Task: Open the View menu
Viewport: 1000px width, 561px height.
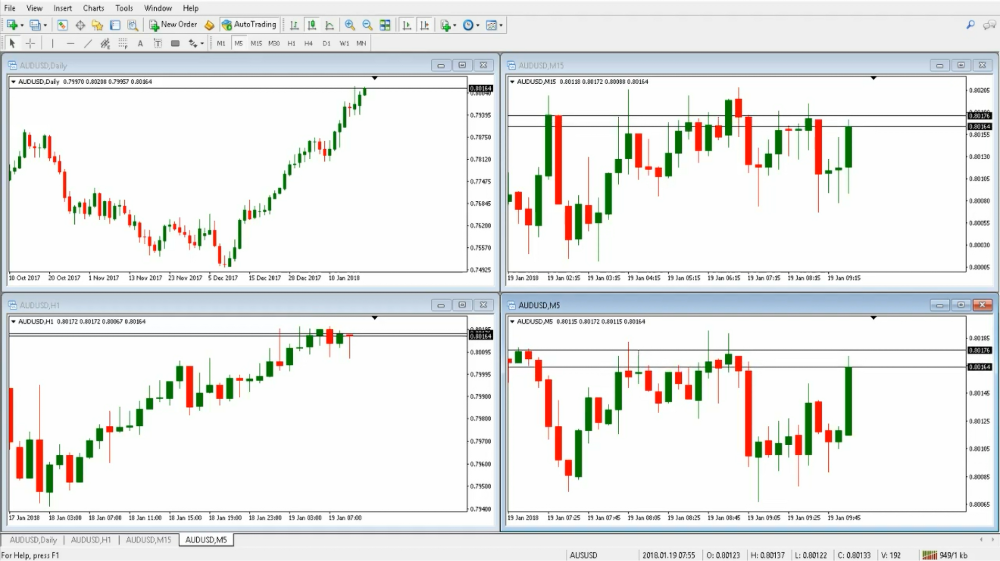Action: (34, 8)
